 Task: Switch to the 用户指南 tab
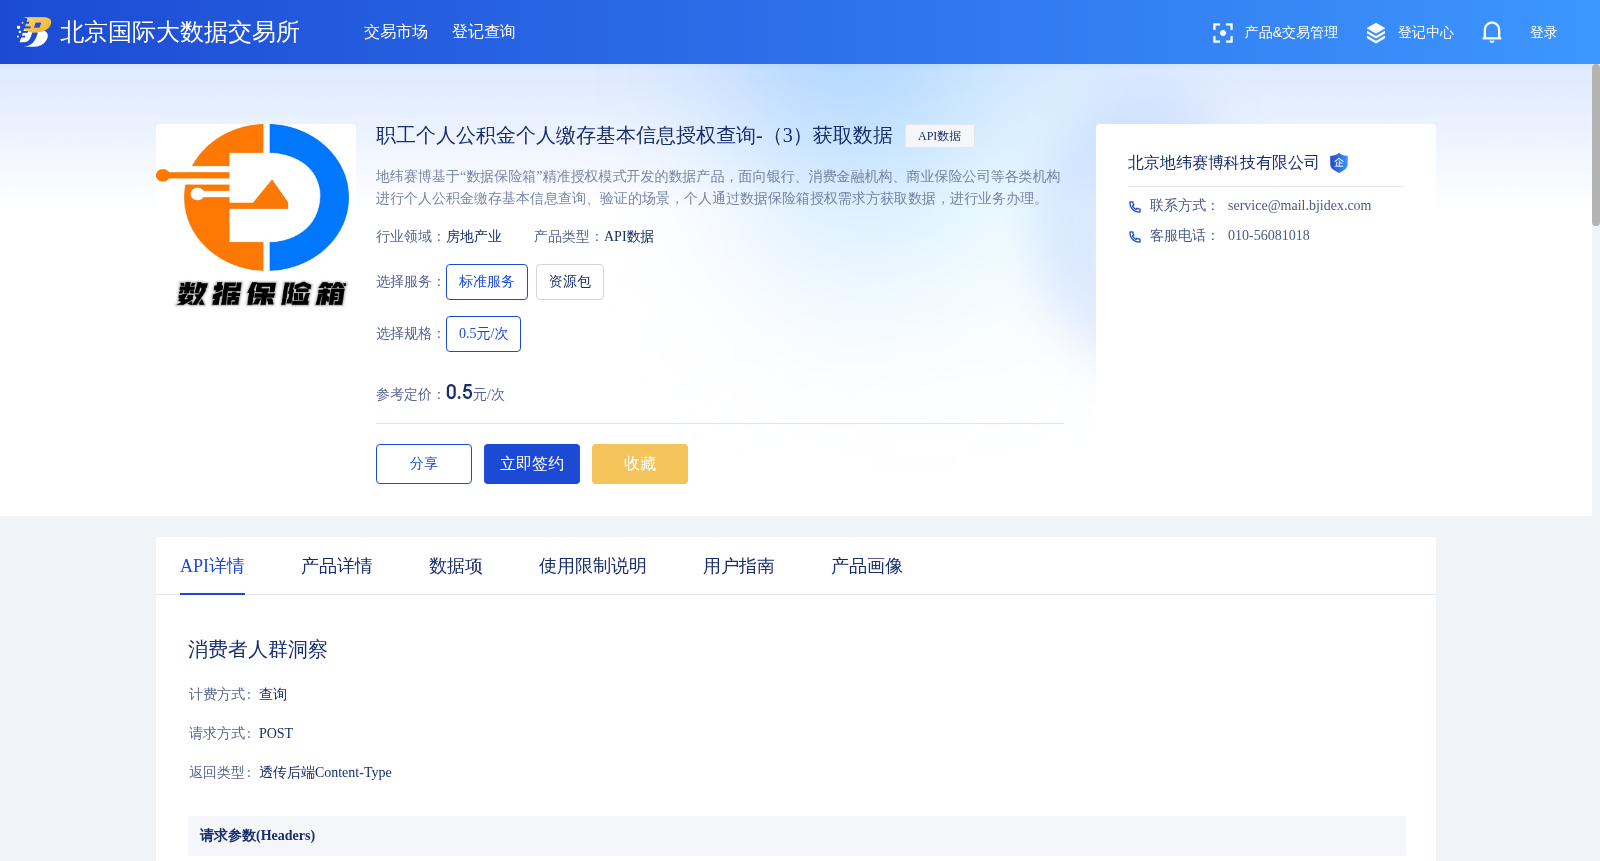tap(739, 566)
